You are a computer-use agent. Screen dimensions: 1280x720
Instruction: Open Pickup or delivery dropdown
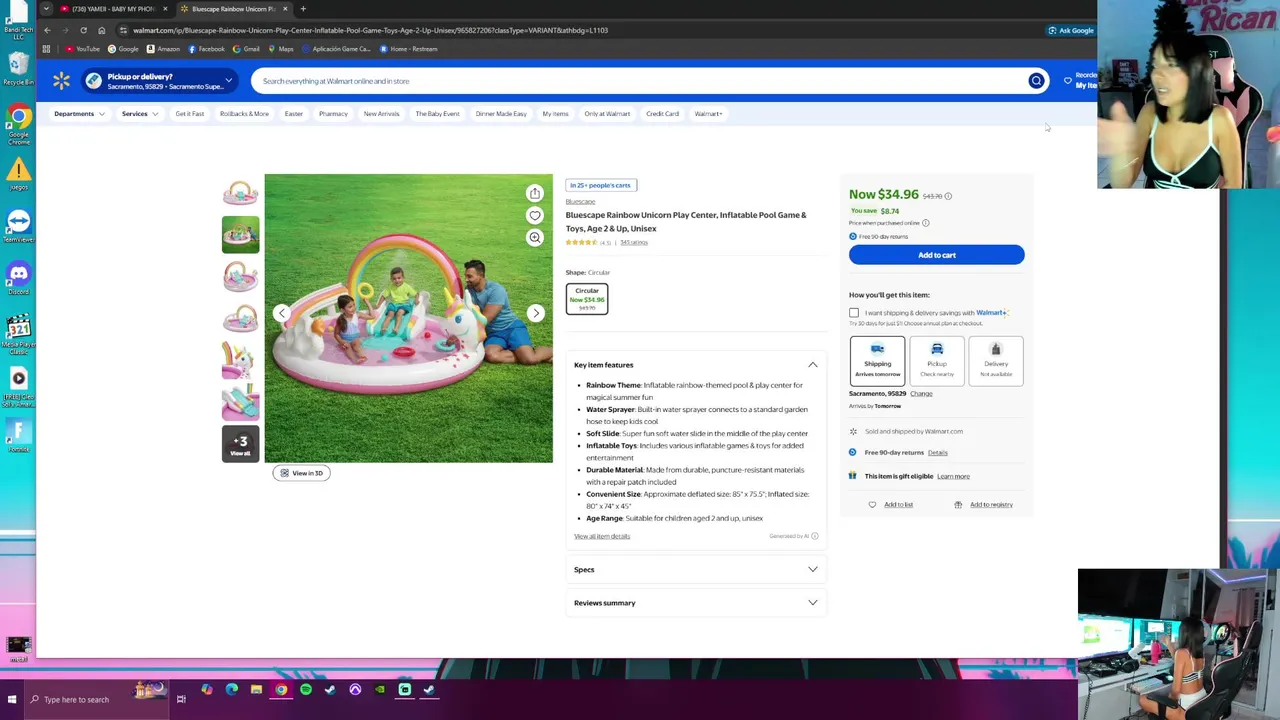[160, 81]
